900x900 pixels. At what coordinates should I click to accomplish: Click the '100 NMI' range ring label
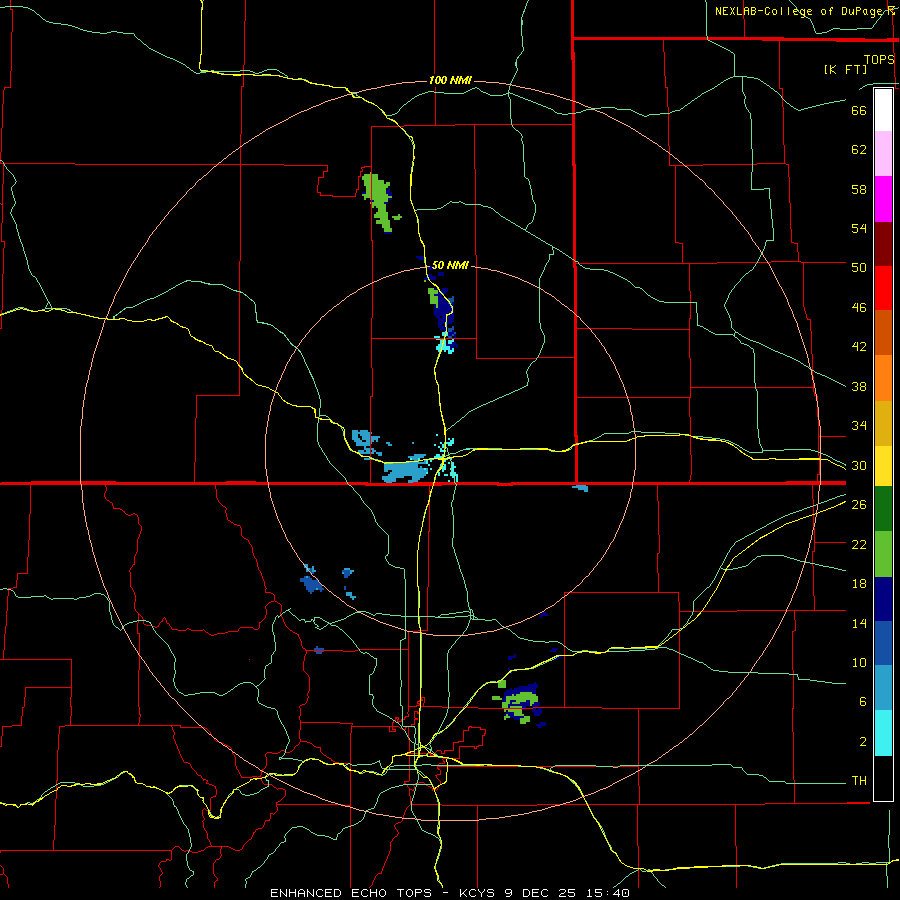pyautogui.click(x=450, y=80)
